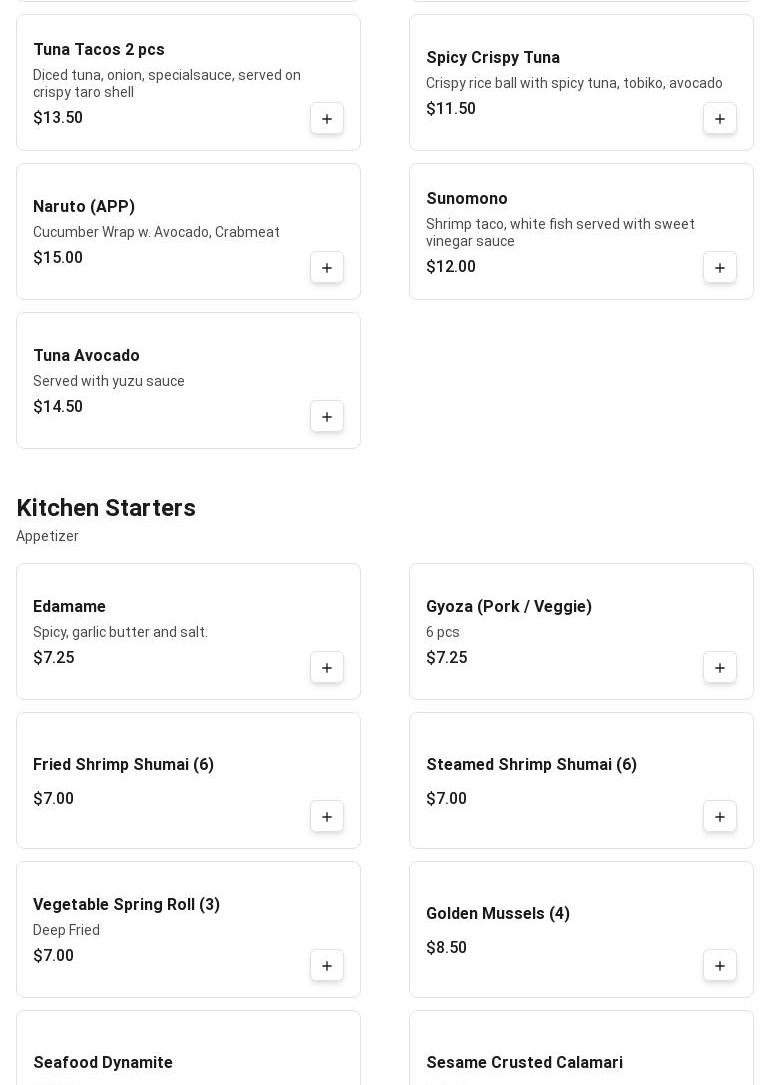
Task: Click the Kitchen Starters section heading
Action: [106, 508]
